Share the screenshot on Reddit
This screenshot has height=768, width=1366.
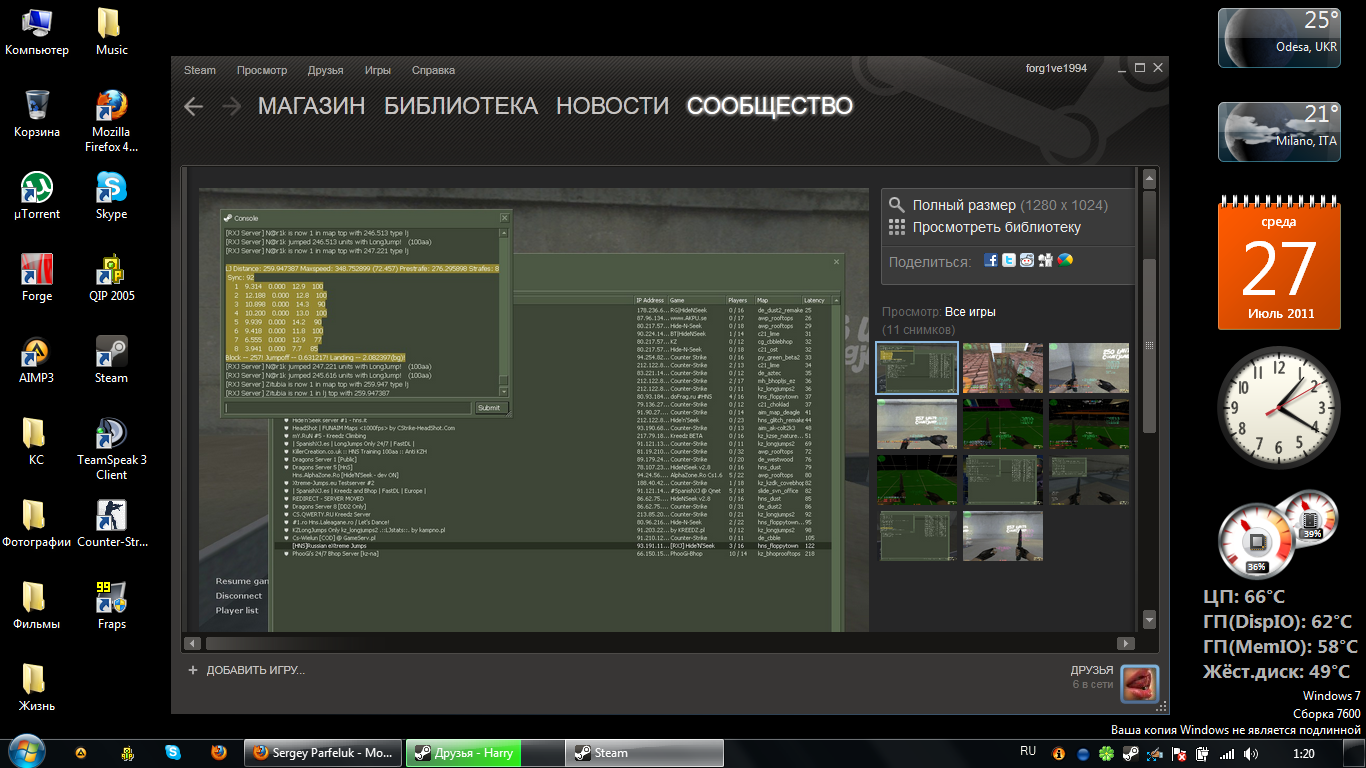(x=1027, y=260)
